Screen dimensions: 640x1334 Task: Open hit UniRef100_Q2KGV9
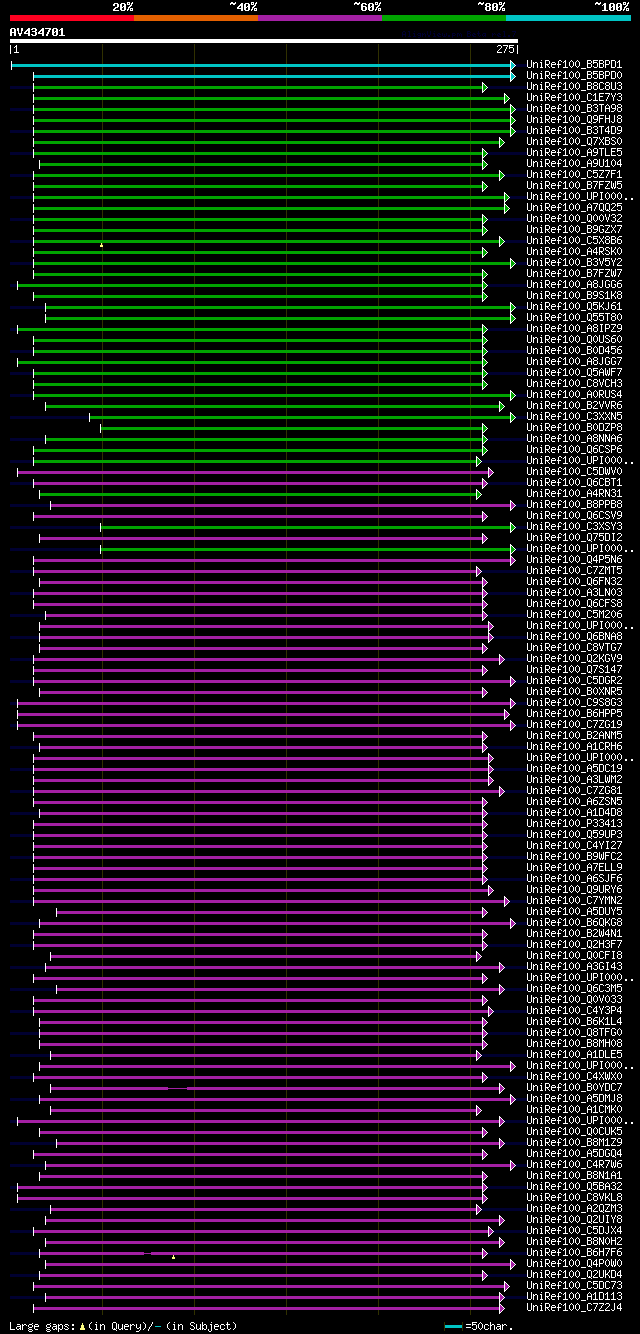(x=574, y=659)
